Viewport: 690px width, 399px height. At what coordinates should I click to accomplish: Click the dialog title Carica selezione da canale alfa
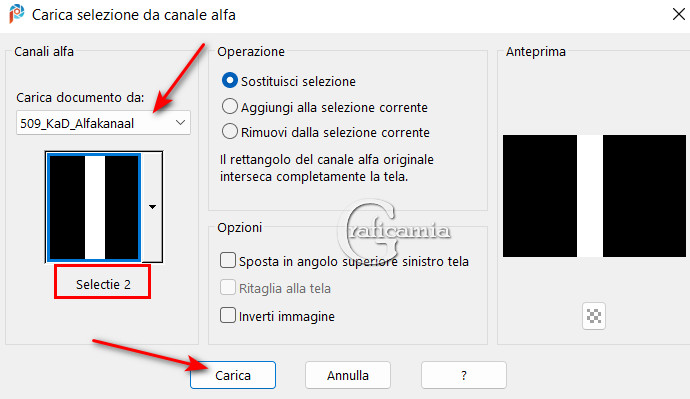pos(134,15)
